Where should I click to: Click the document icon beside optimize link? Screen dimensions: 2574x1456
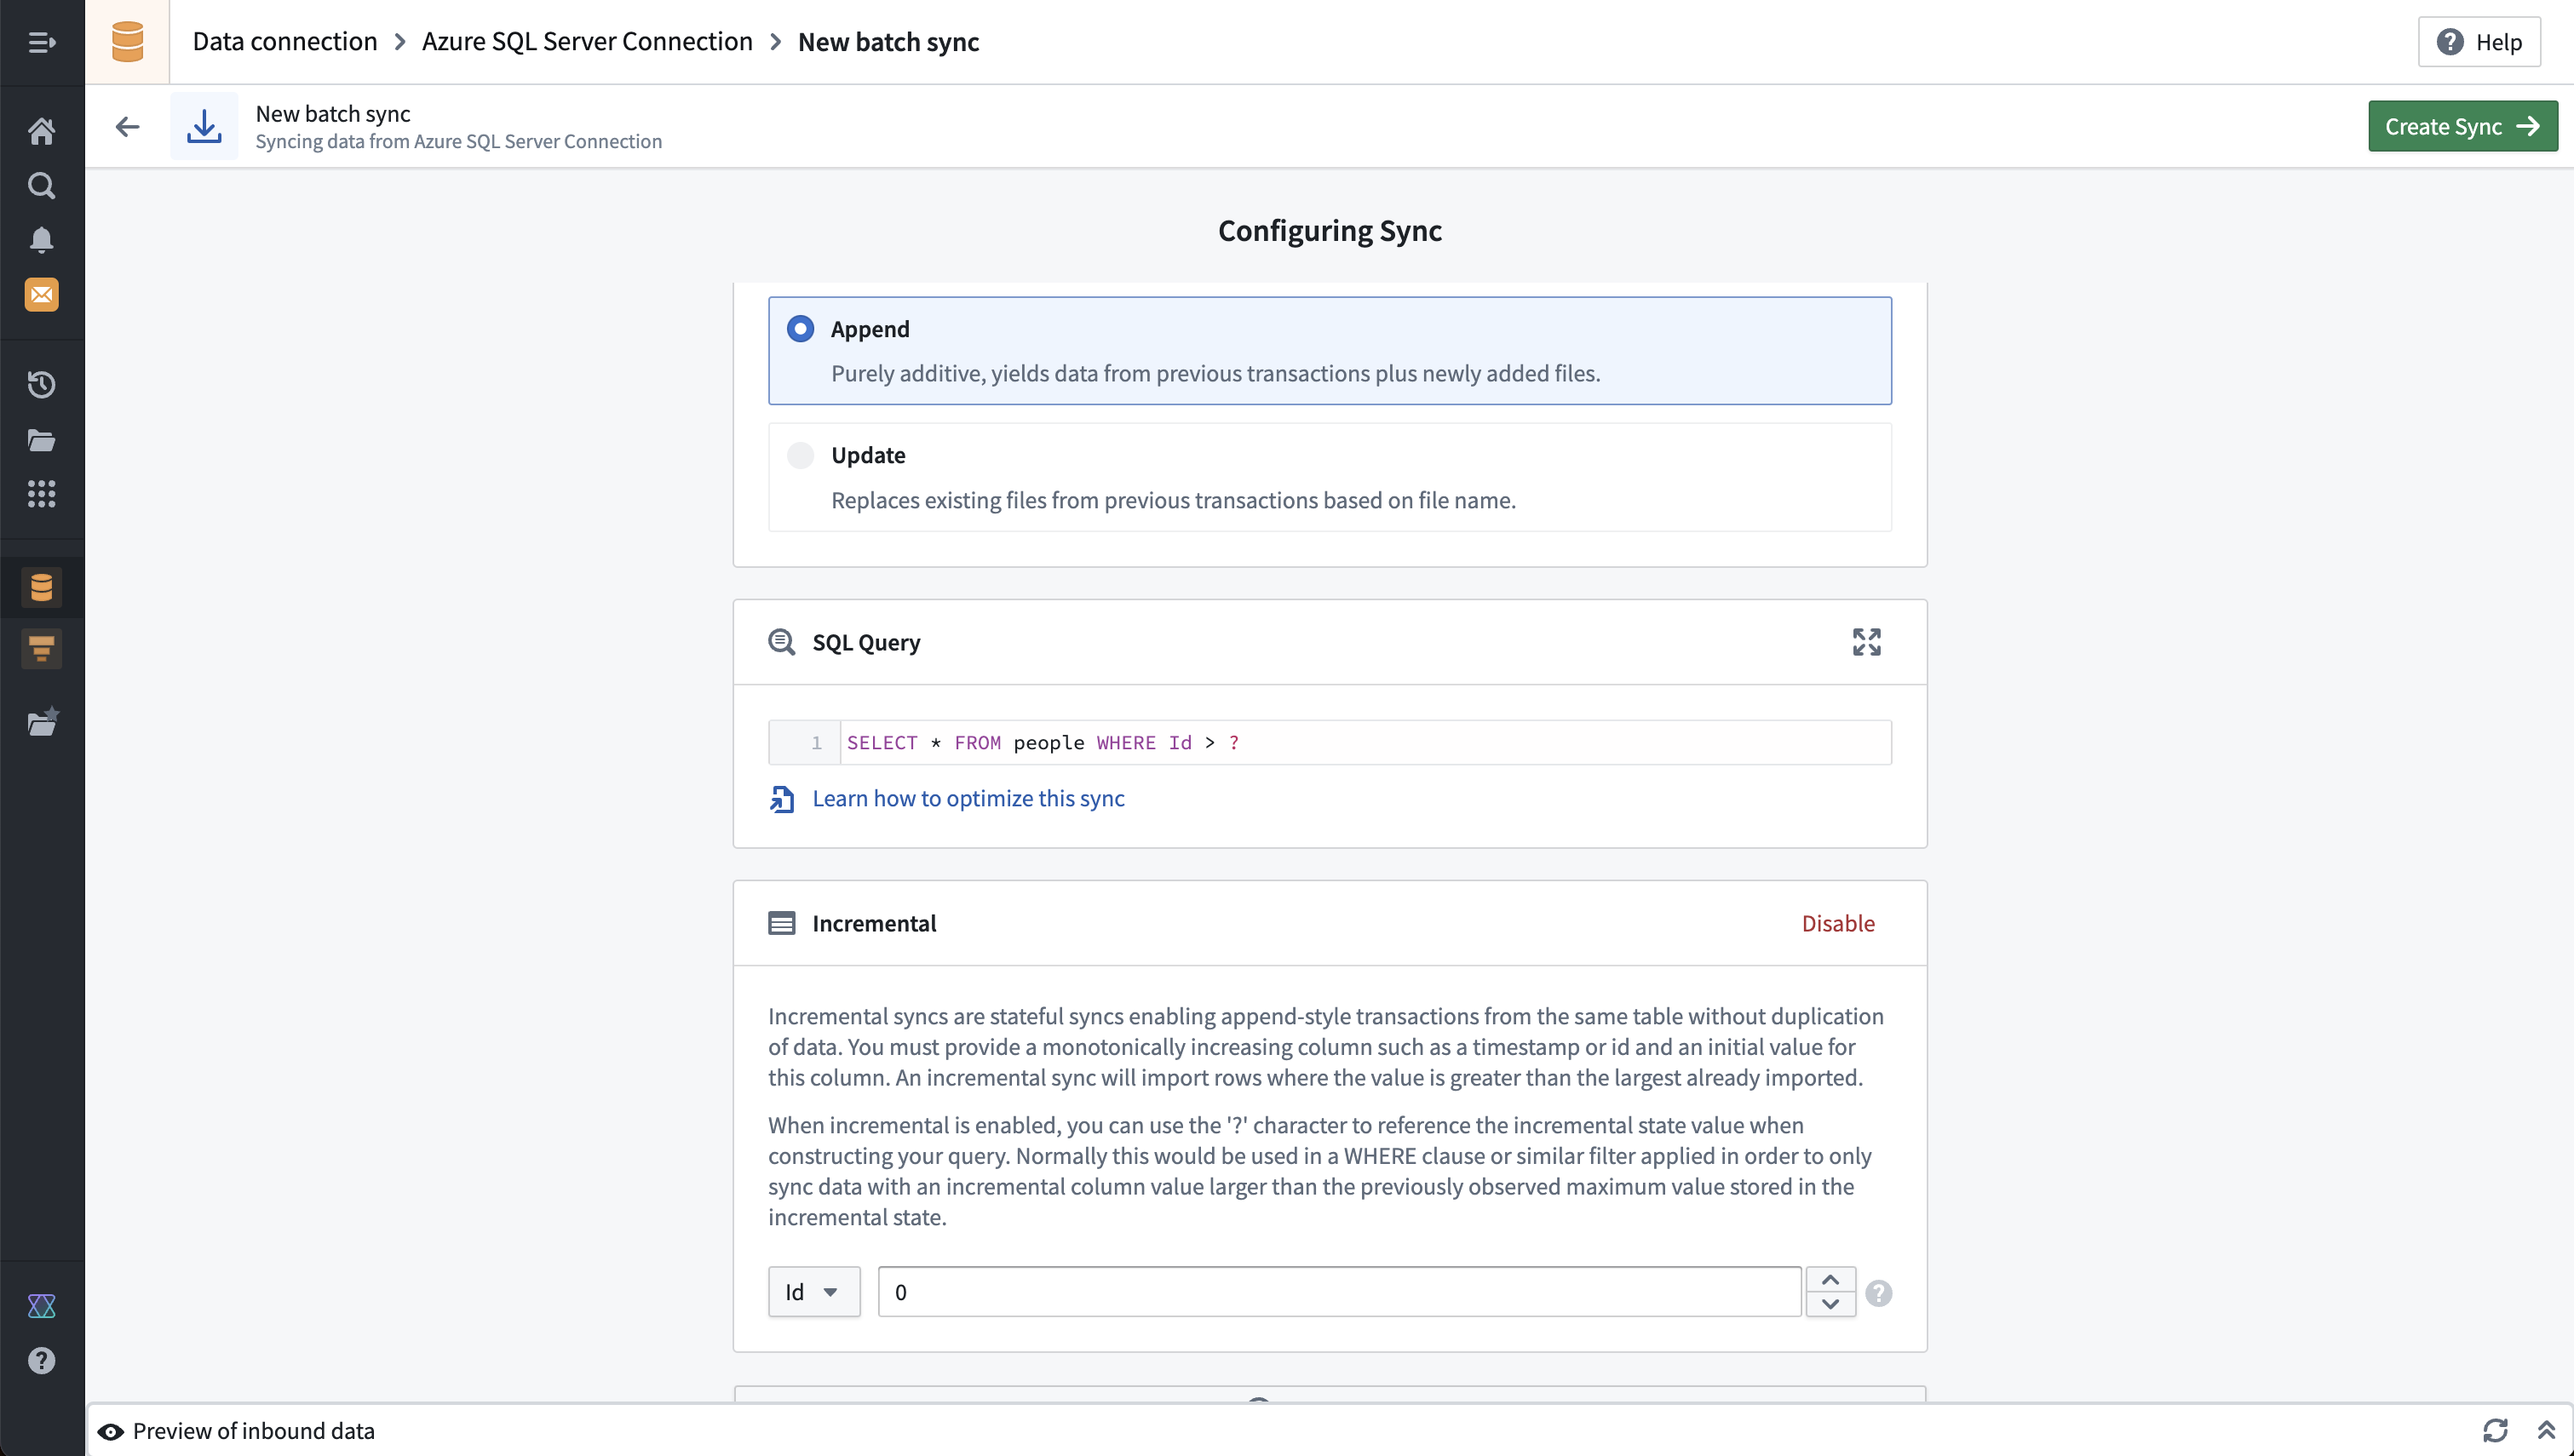pos(782,799)
